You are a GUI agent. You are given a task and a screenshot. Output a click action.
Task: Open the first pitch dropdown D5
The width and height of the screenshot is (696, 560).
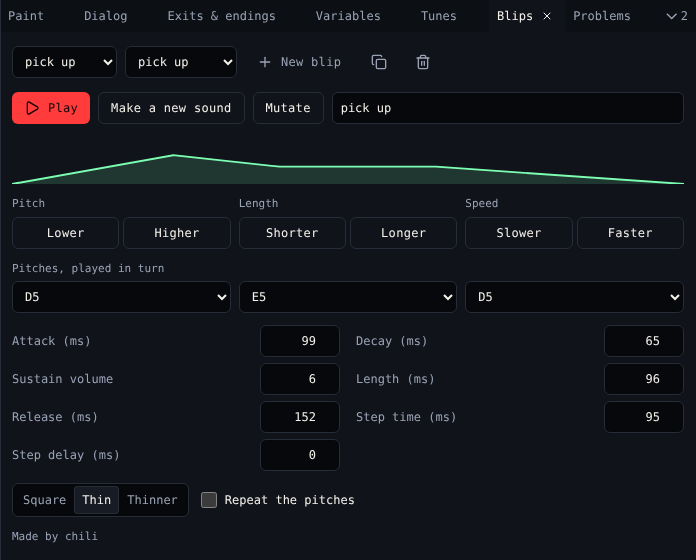[121, 297]
